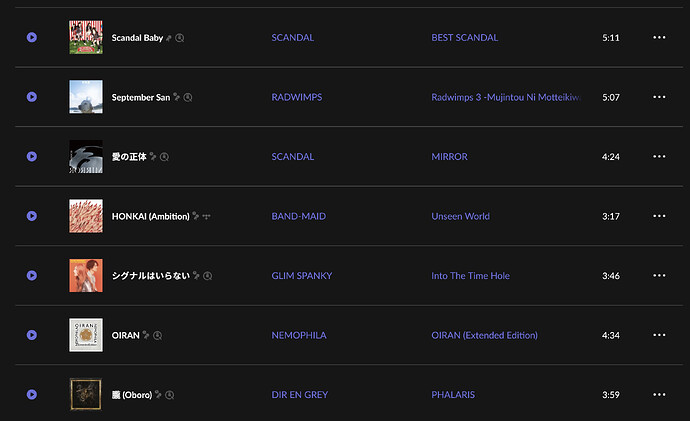690x421 pixels.
Task: Show the ellipsis menu for HONKAI (Ambition)
Action: 659,216
